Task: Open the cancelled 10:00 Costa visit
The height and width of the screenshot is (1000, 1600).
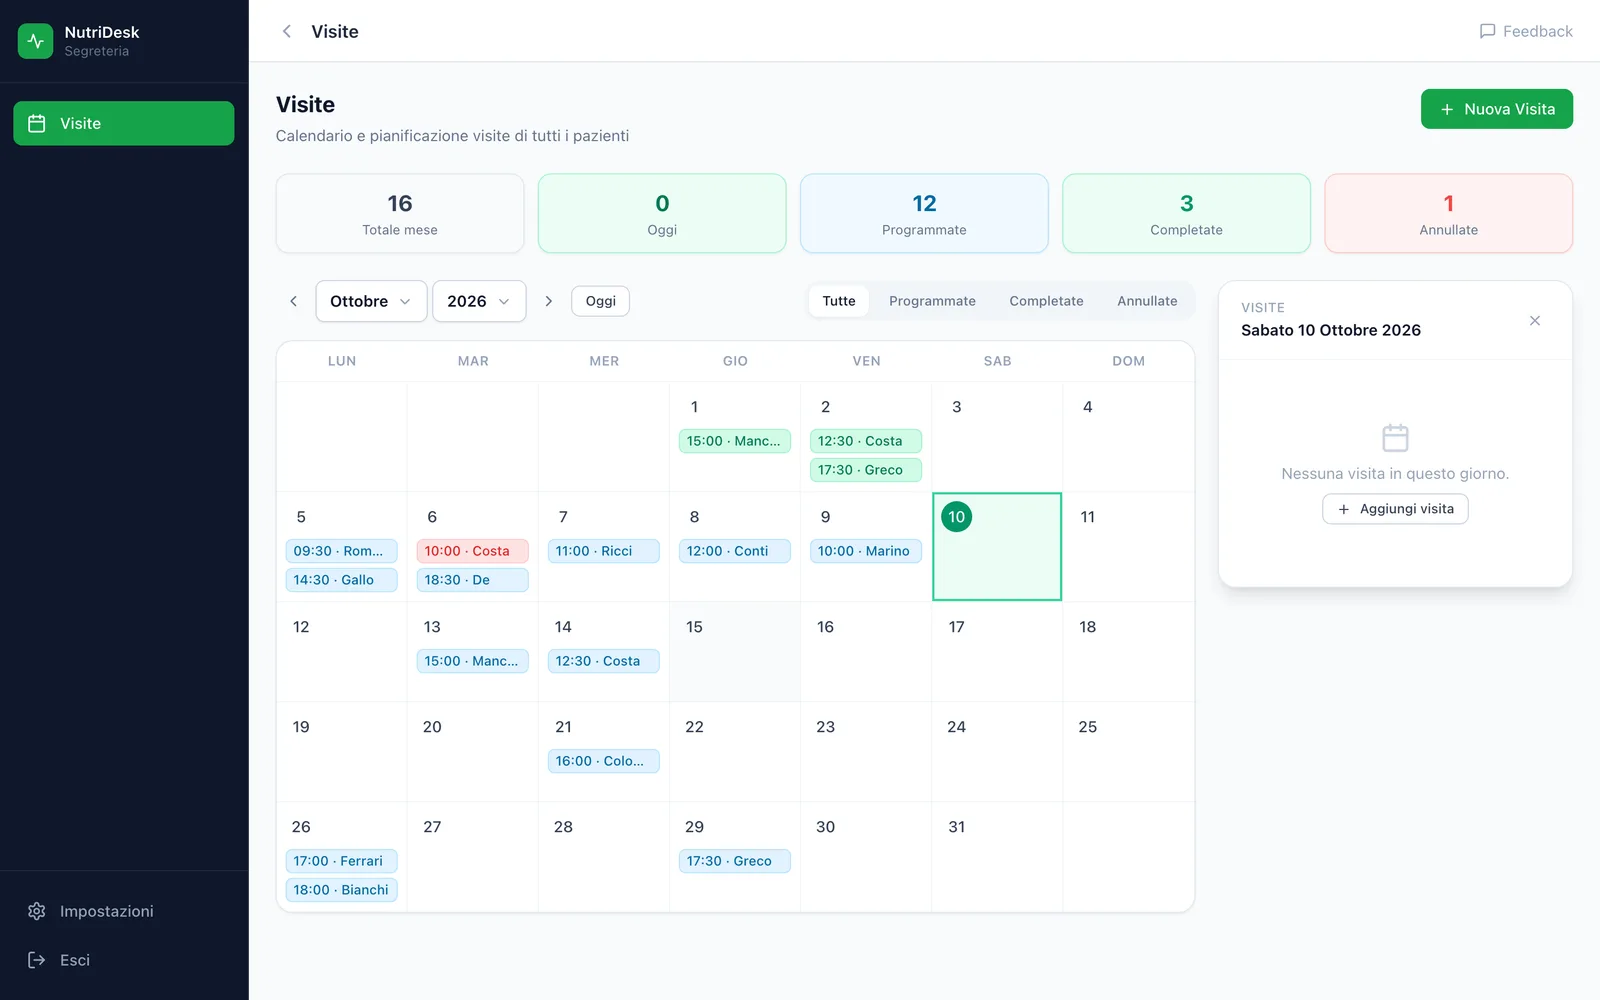Action: coord(473,551)
